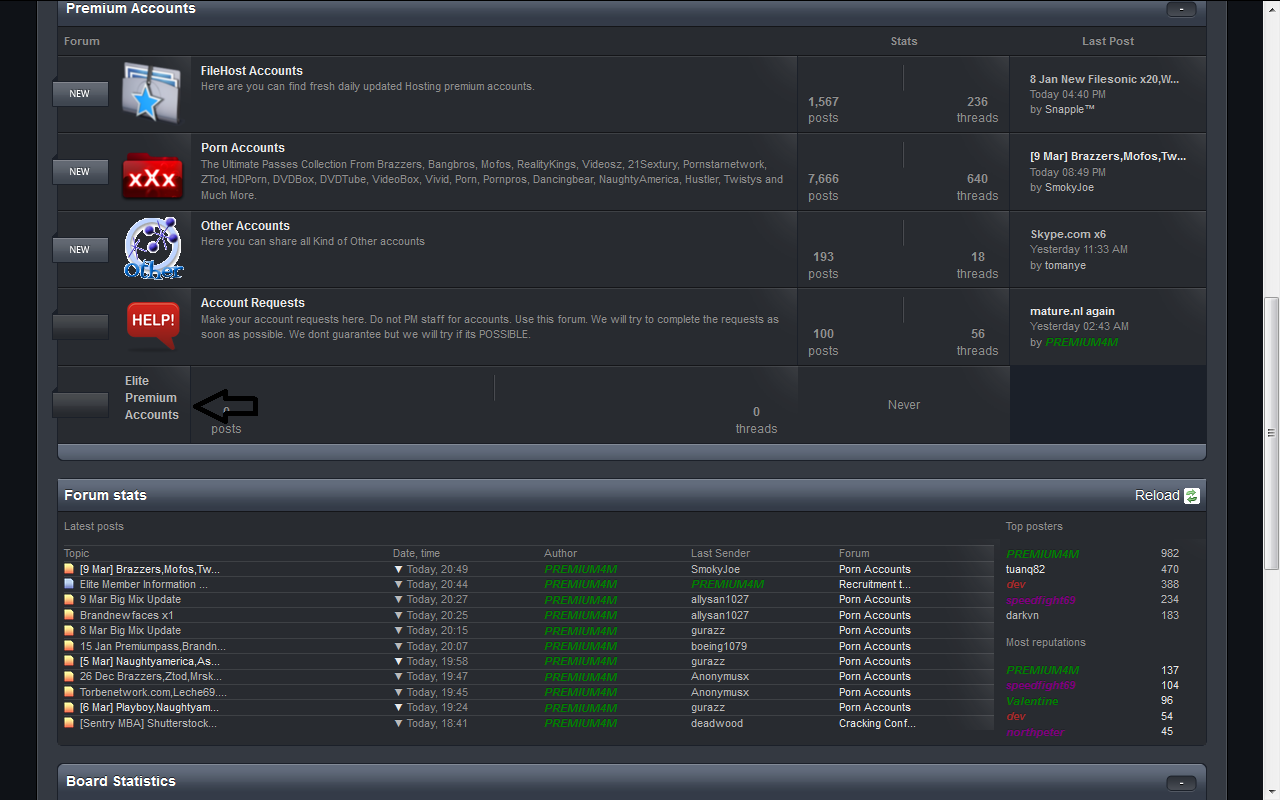Click folder icon beside '[Sentry MBA] Shutterstock' topic

tap(69, 723)
